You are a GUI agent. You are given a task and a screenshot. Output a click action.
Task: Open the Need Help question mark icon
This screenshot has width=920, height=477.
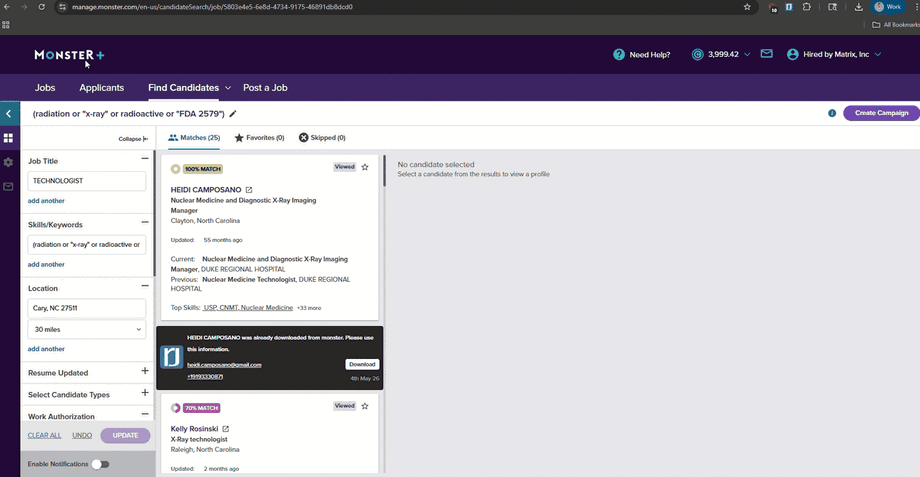click(618, 55)
